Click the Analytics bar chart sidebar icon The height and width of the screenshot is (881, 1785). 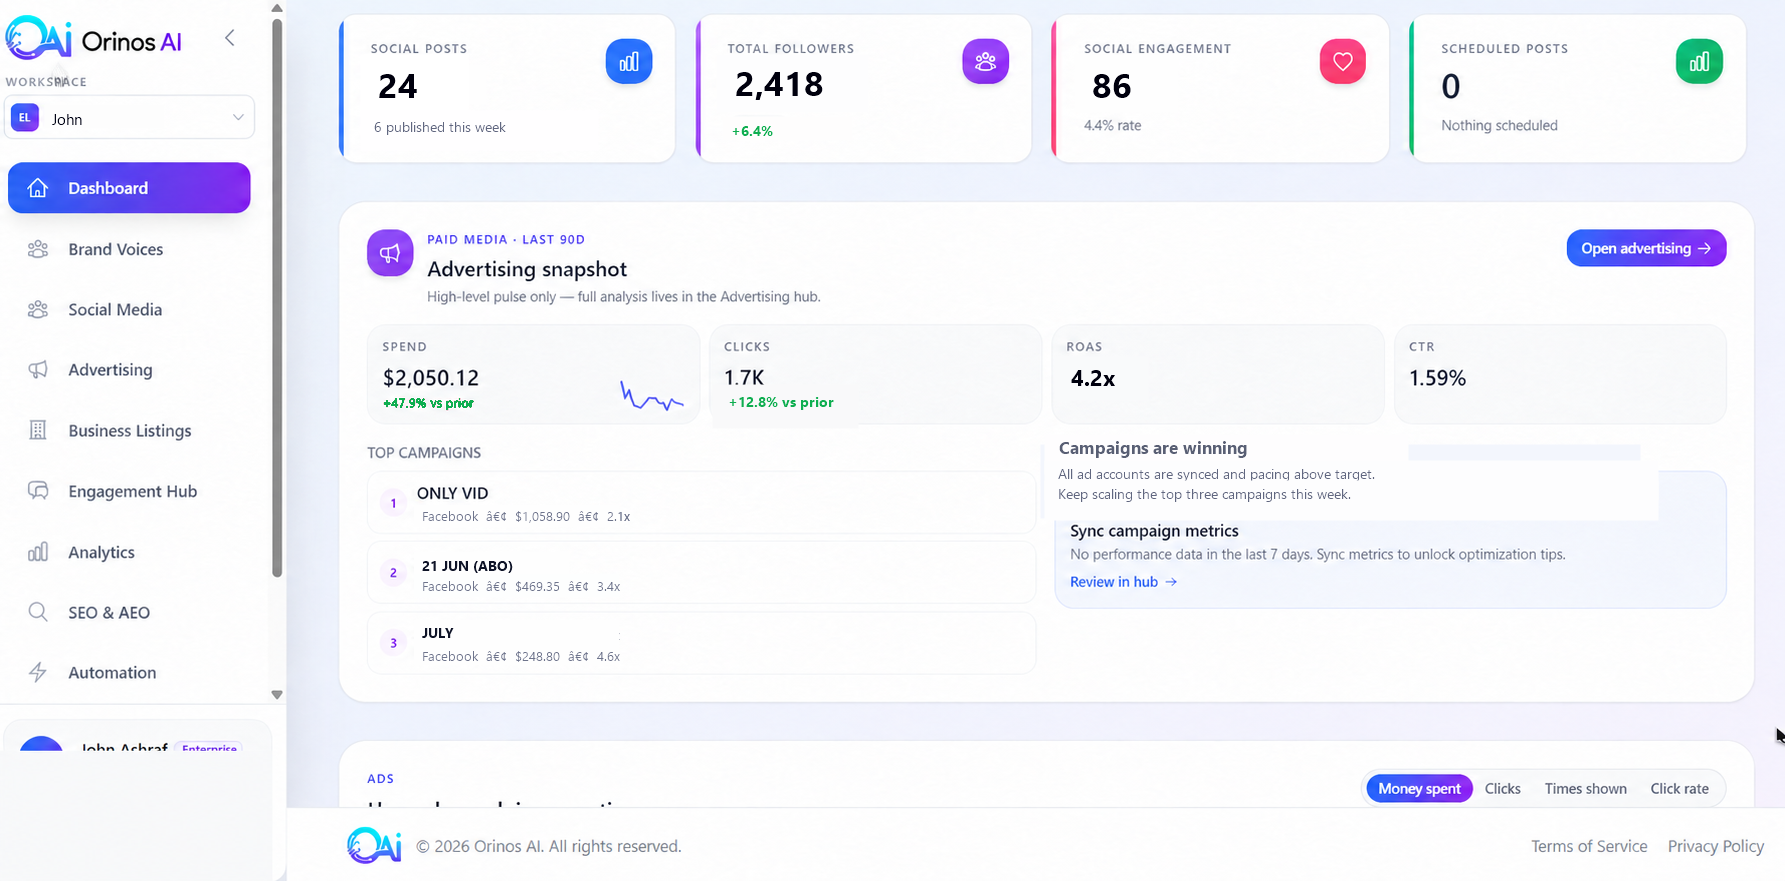click(x=38, y=552)
